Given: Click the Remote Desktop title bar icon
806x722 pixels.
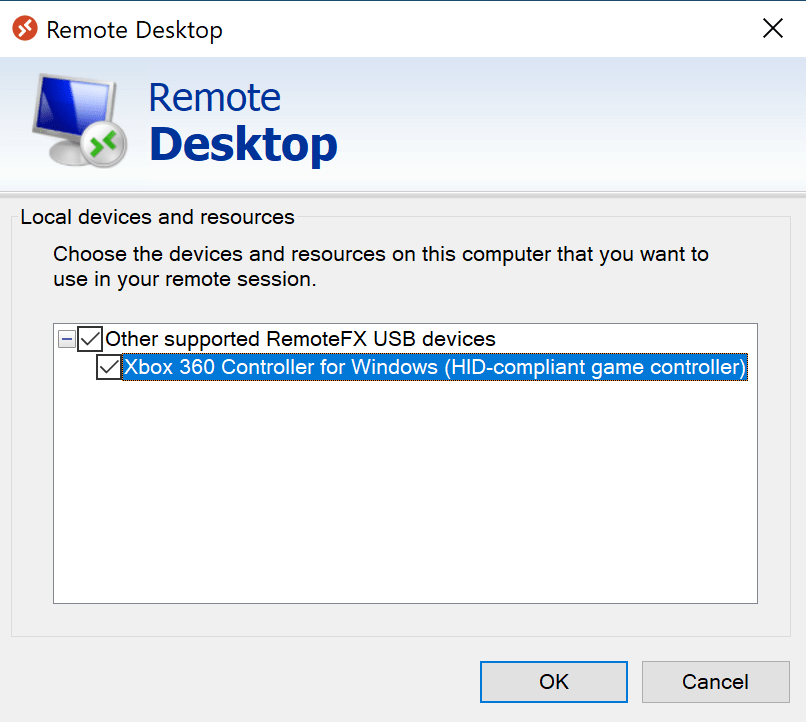Looking at the screenshot, I should click(x=26, y=29).
